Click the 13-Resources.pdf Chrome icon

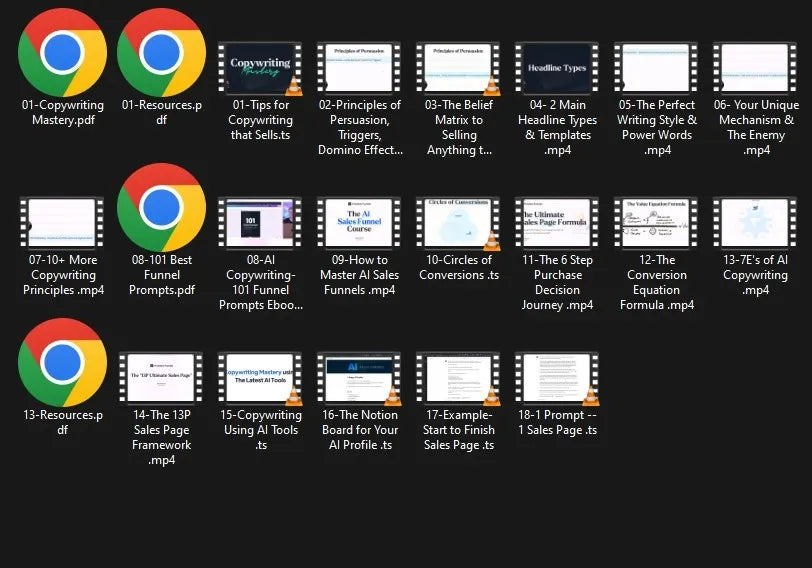(x=62, y=362)
